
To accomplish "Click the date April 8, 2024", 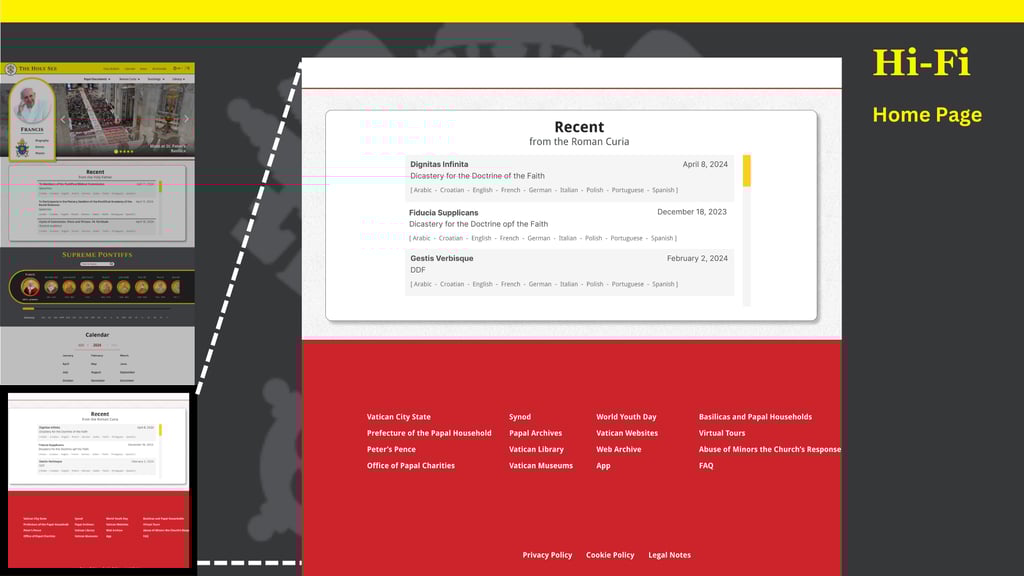I will 705,165.
